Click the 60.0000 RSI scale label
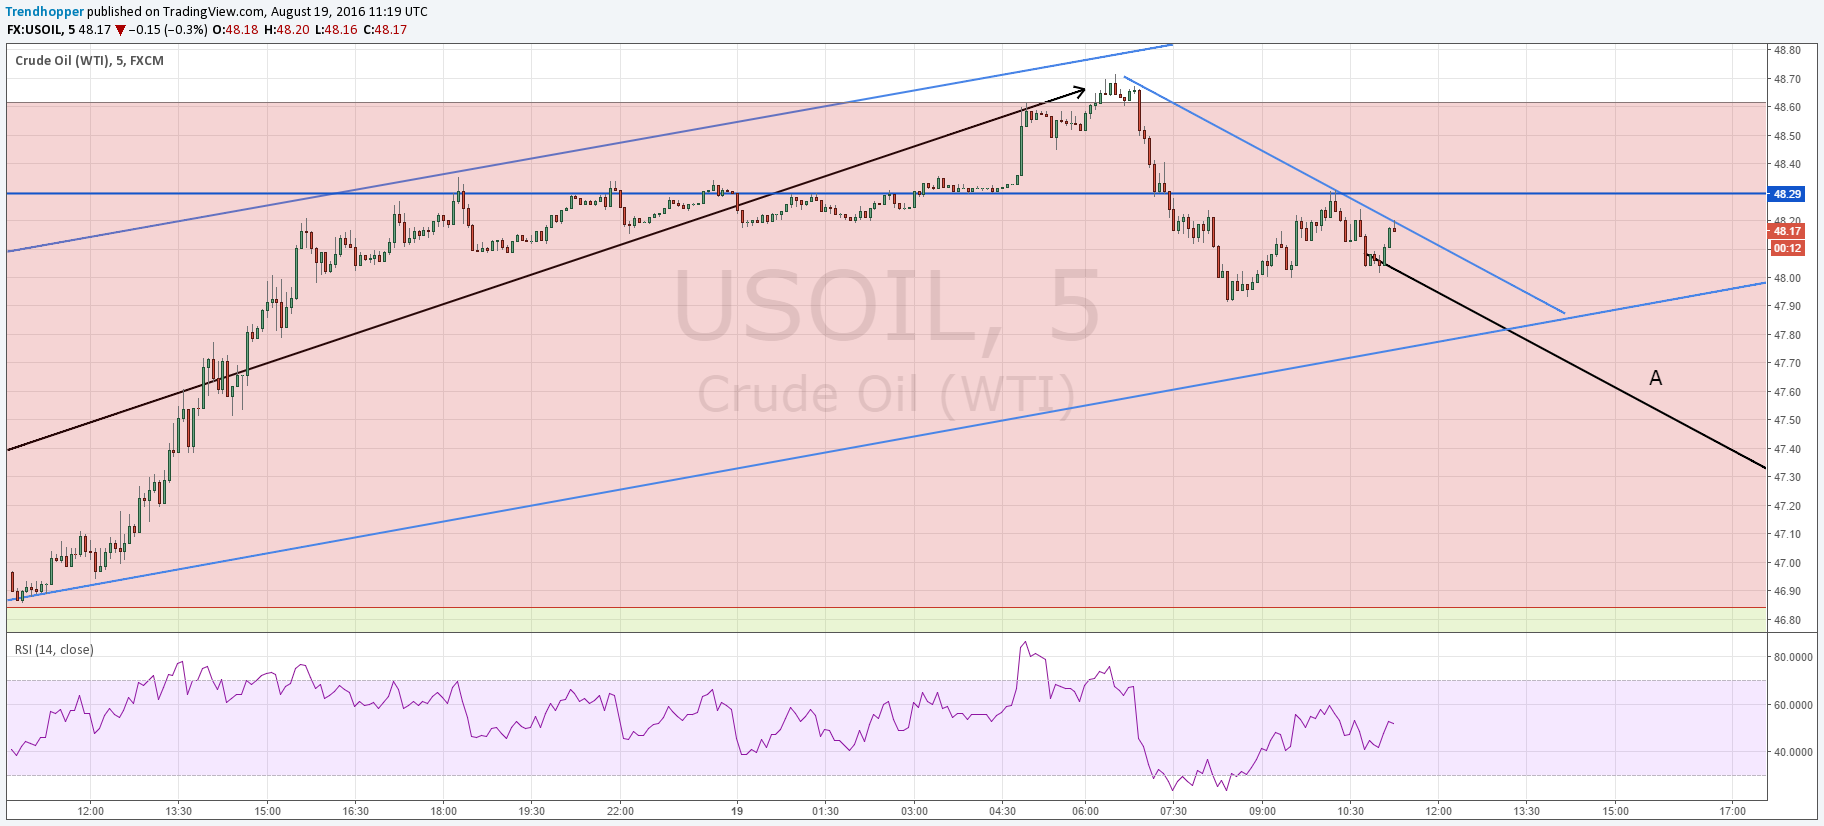The width and height of the screenshot is (1824, 826). point(1793,705)
